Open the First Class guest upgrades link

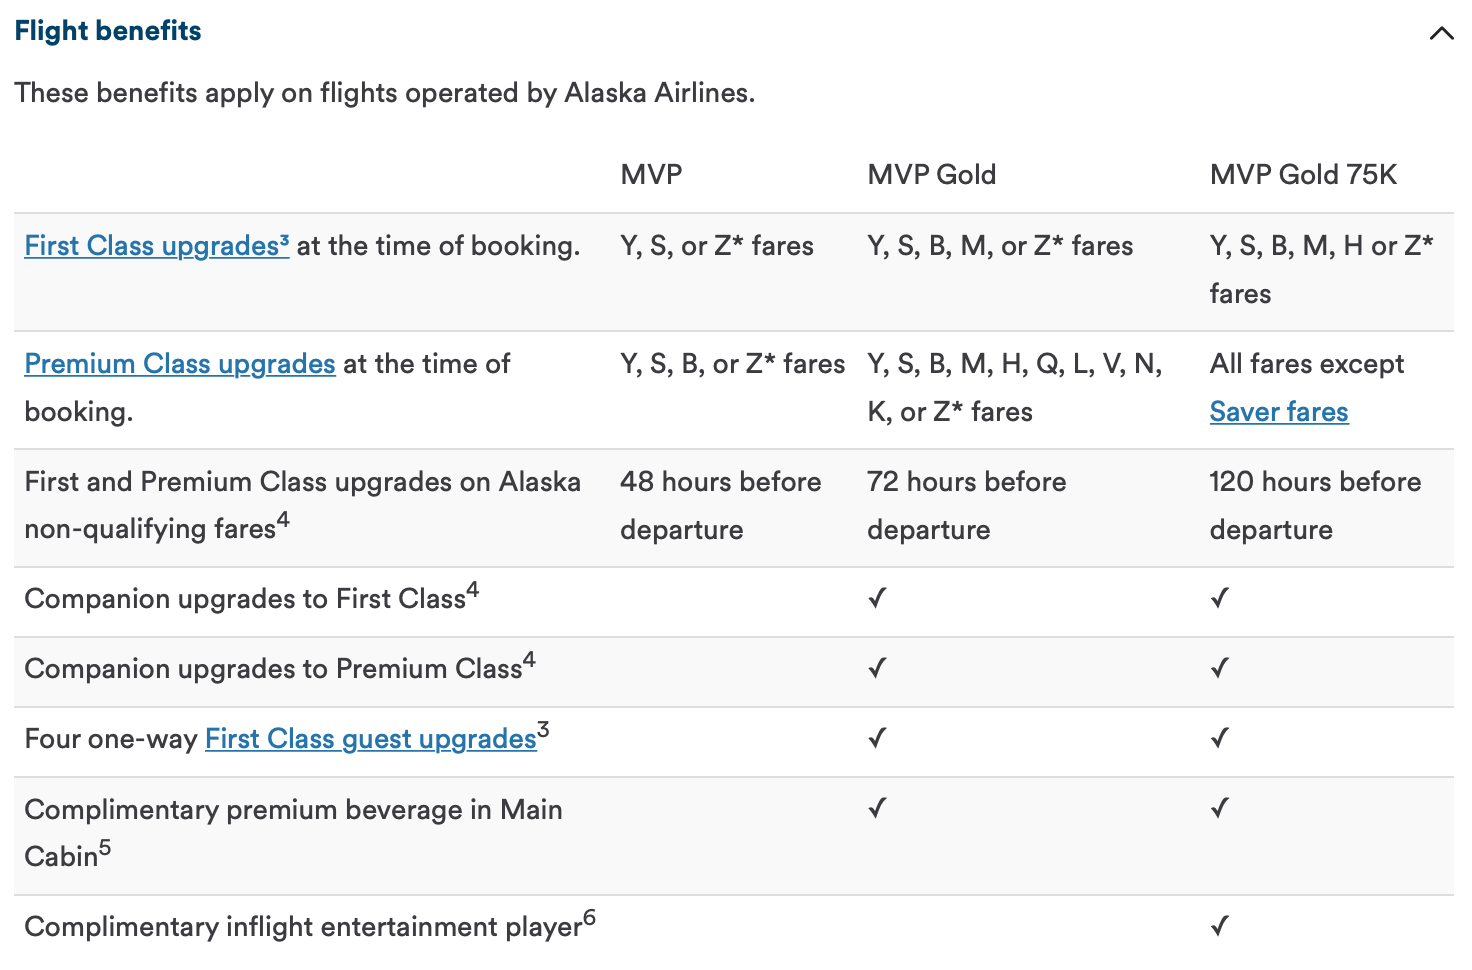(371, 739)
